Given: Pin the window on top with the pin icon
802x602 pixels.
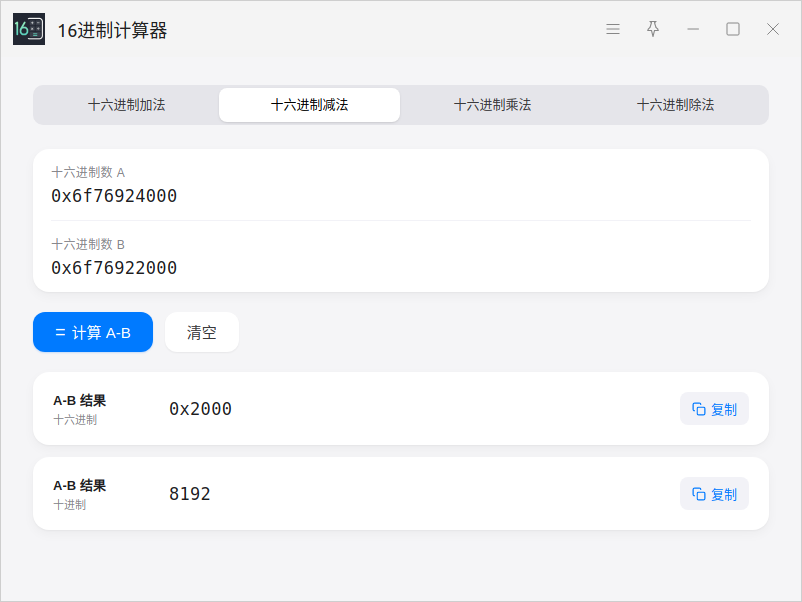Looking at the screenshot, I should (653, 29).
